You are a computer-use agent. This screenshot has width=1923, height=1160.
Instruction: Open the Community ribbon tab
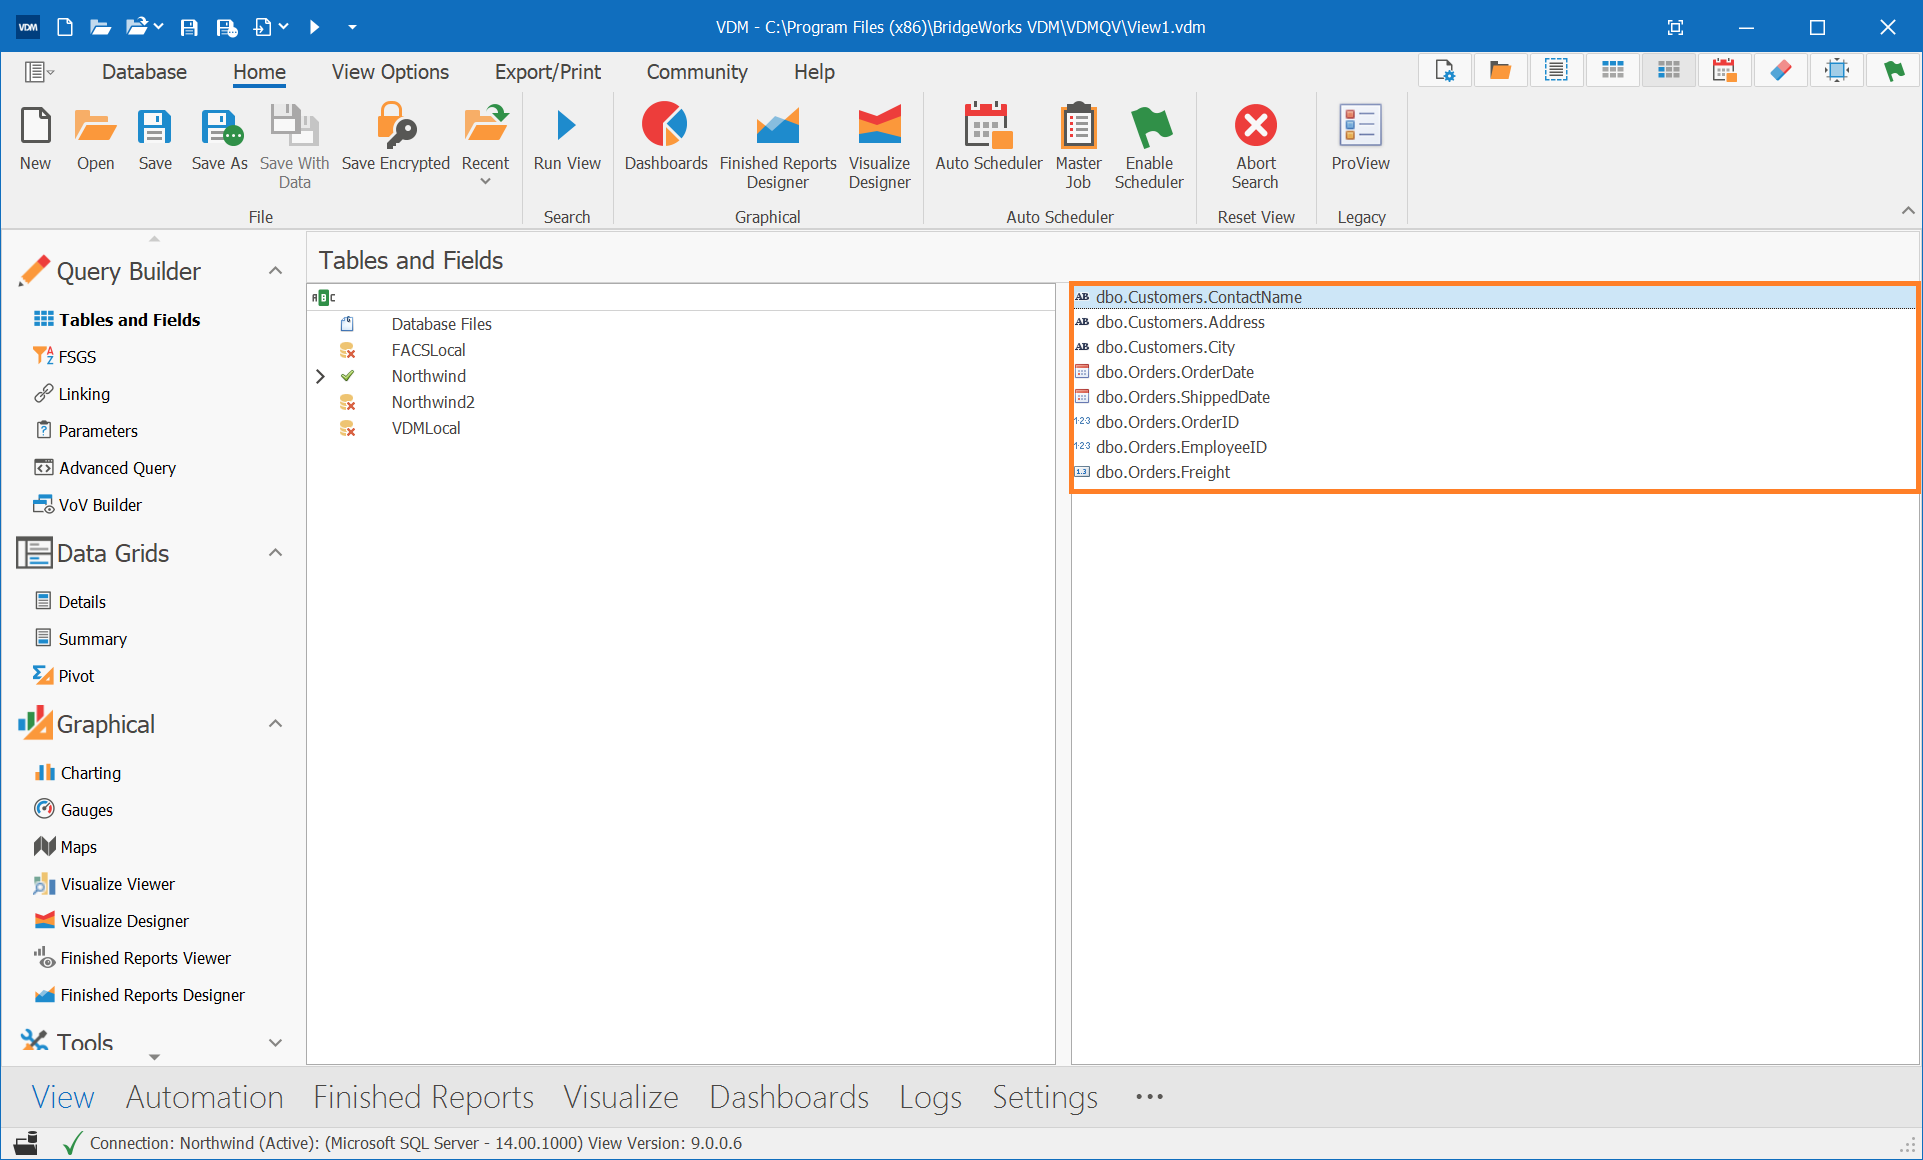pos(697,72)
